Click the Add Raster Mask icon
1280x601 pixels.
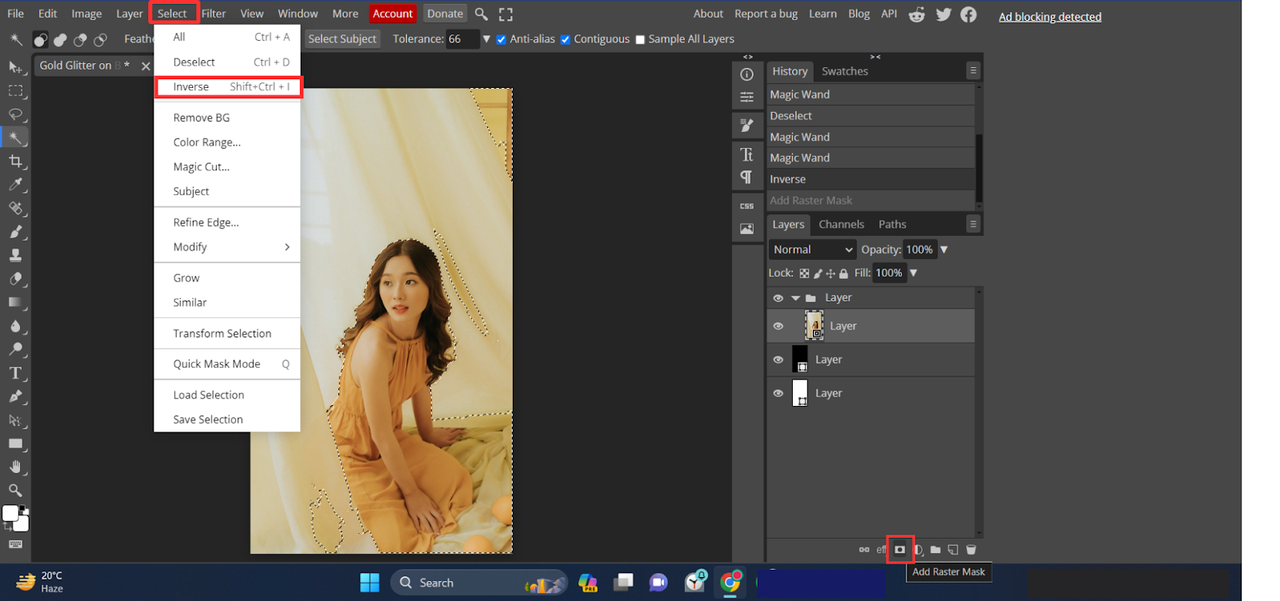click(x=899, y=549)
